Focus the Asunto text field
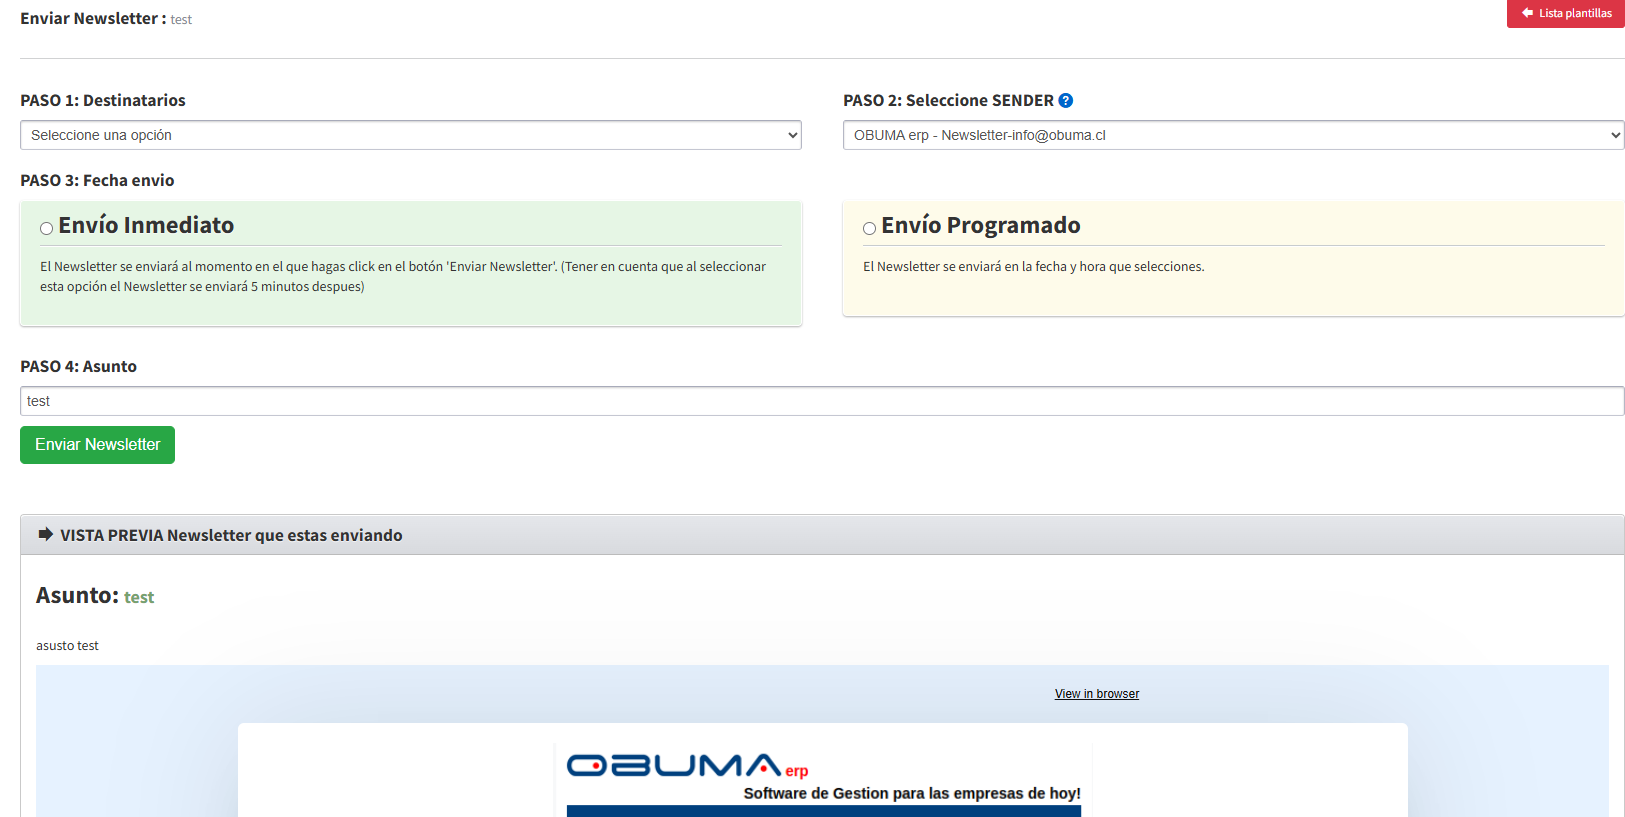This screenshot has height=817, width=1625. pos(821,401)
